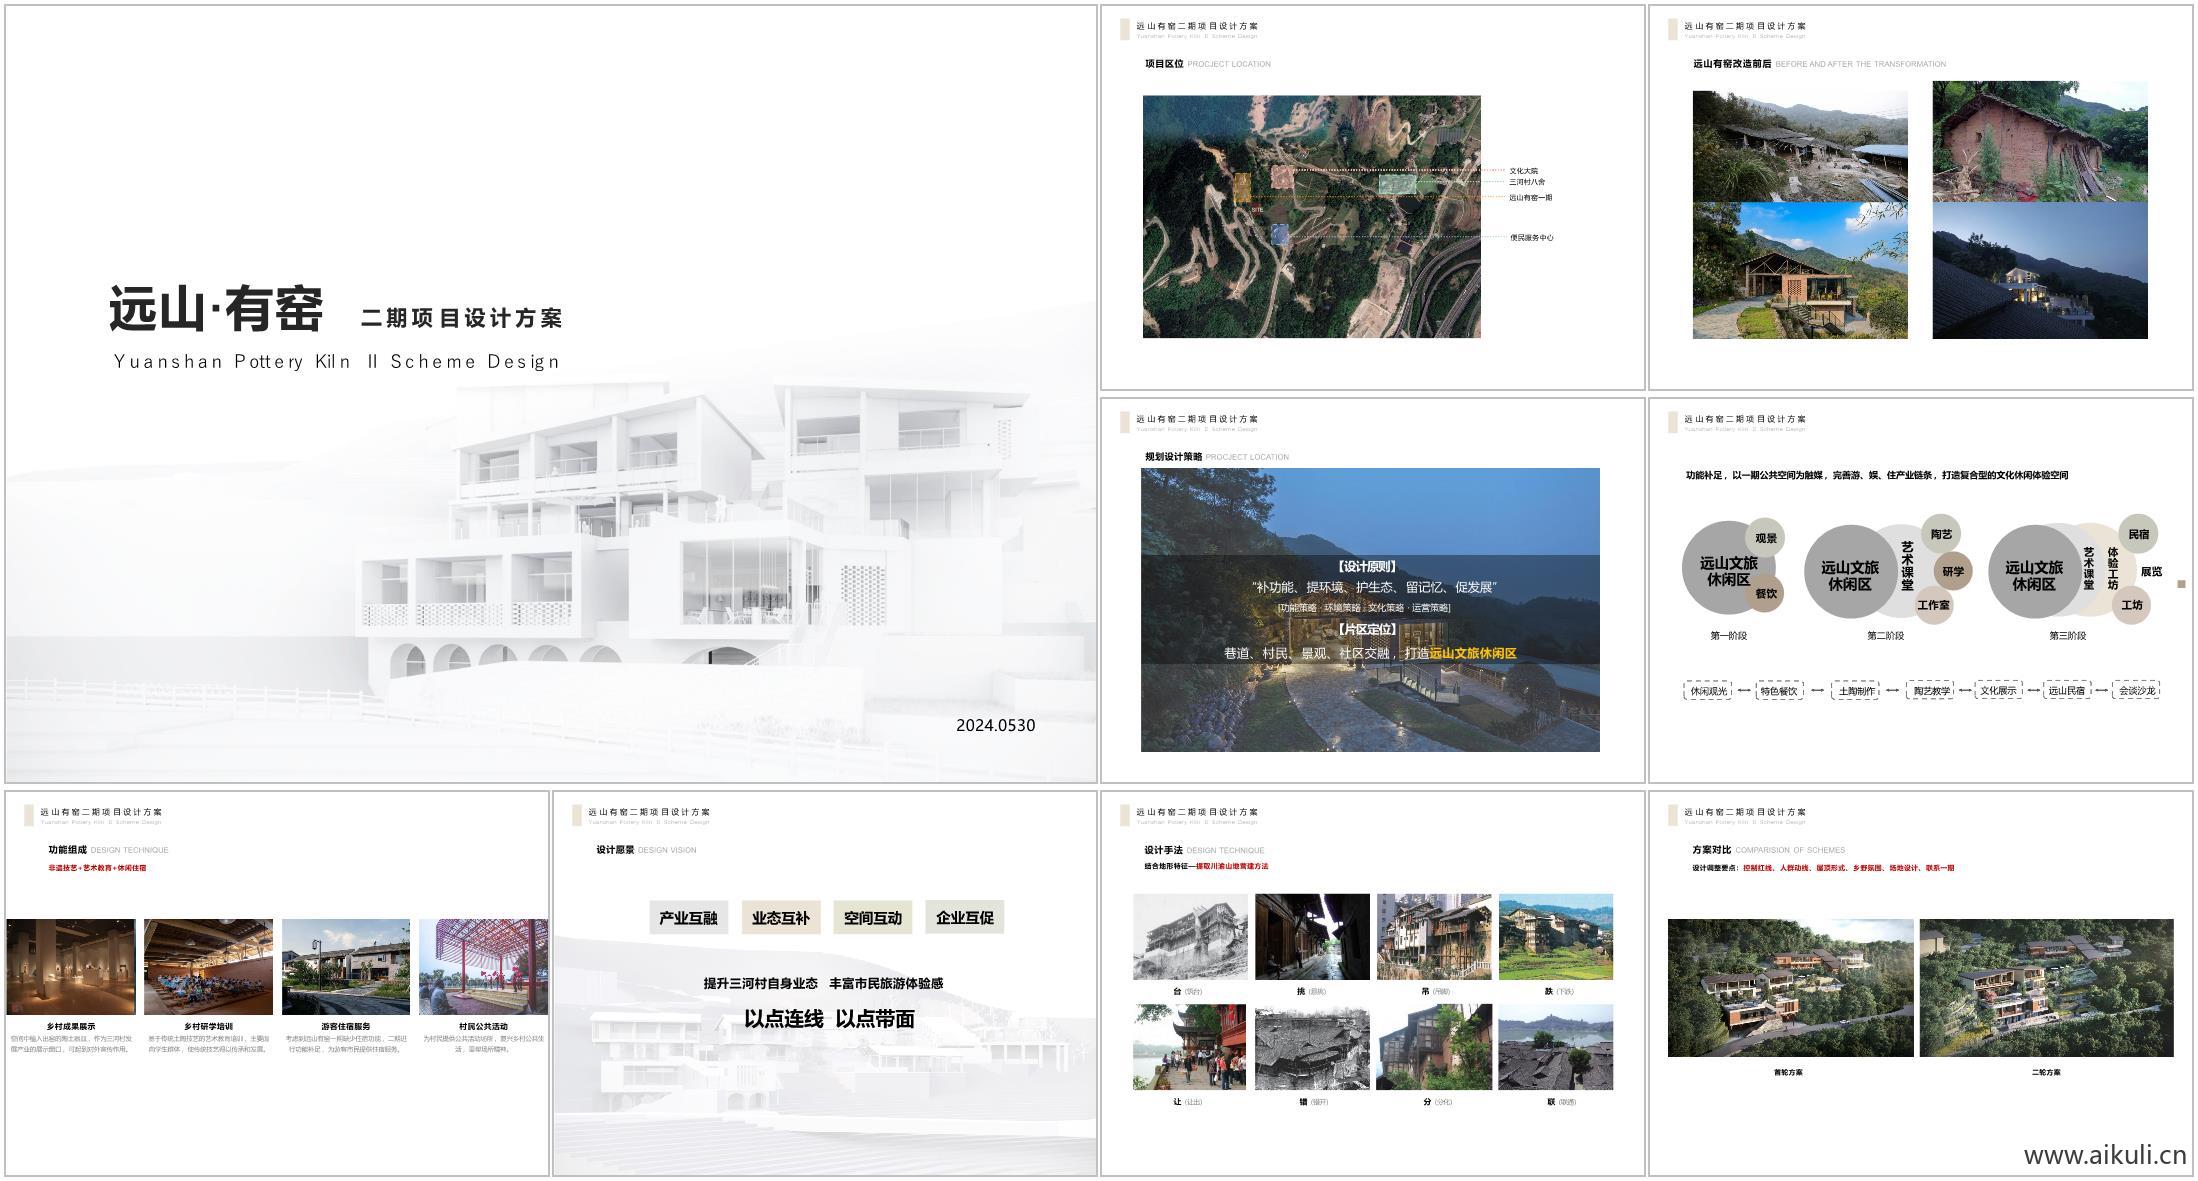Select the 休闲观光 flowchart node

pyautogui.click(x=1709, y=690)
